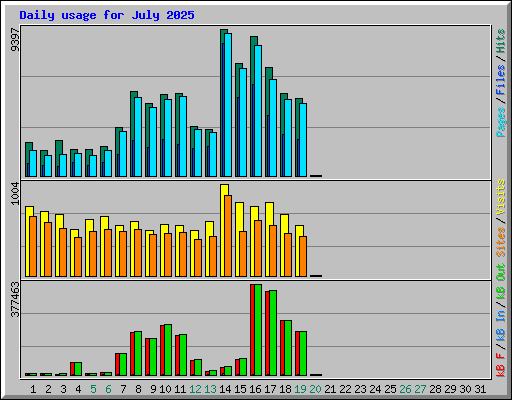512x400 pixels.
Task: Click the blue "Files" legend word
Action: (x=501, y=80)
